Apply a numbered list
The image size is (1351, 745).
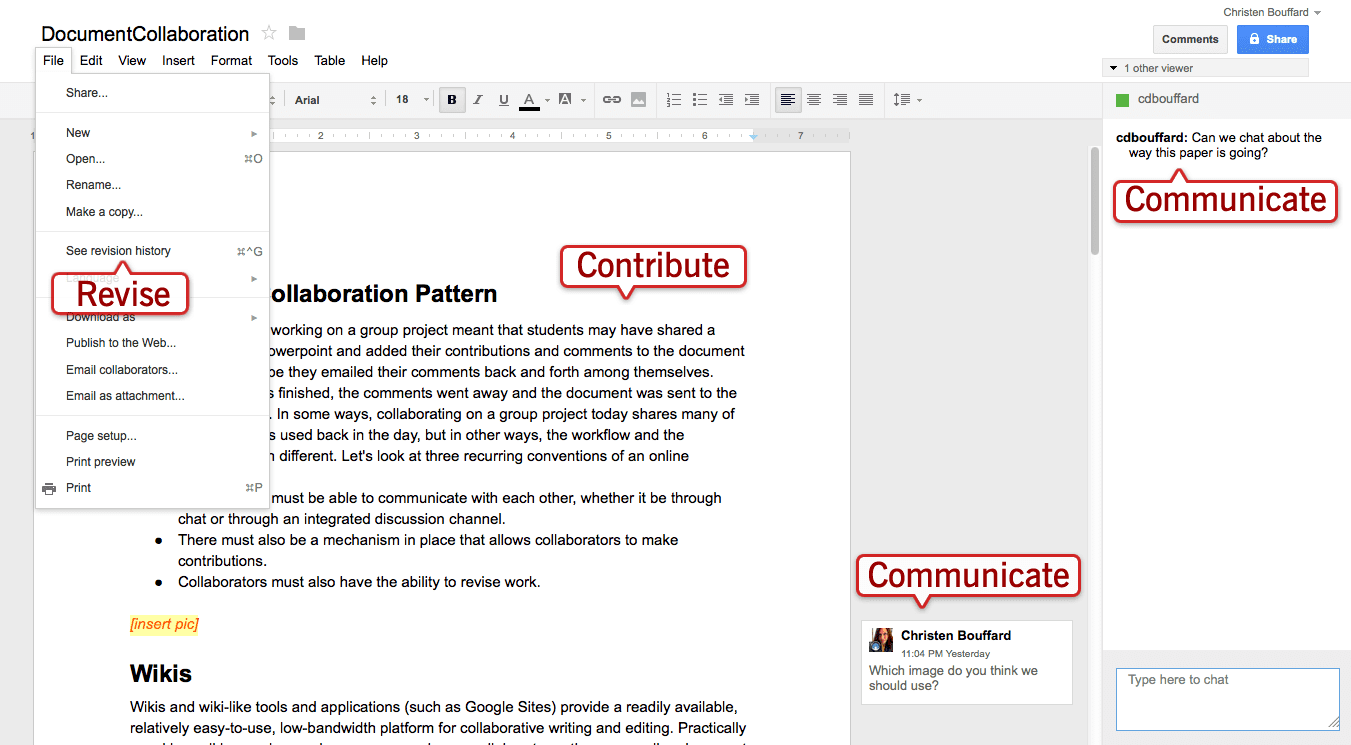click(673, 99)
